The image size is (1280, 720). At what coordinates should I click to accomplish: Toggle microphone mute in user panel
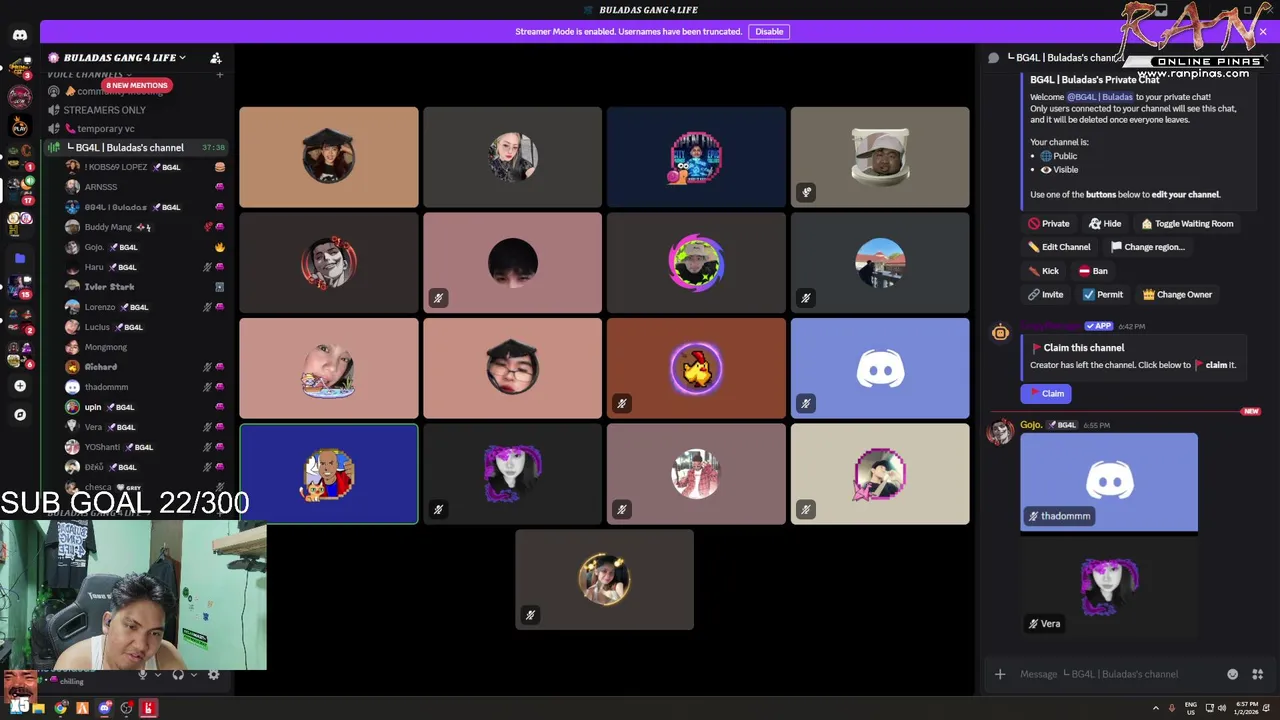tap(143, 675)
